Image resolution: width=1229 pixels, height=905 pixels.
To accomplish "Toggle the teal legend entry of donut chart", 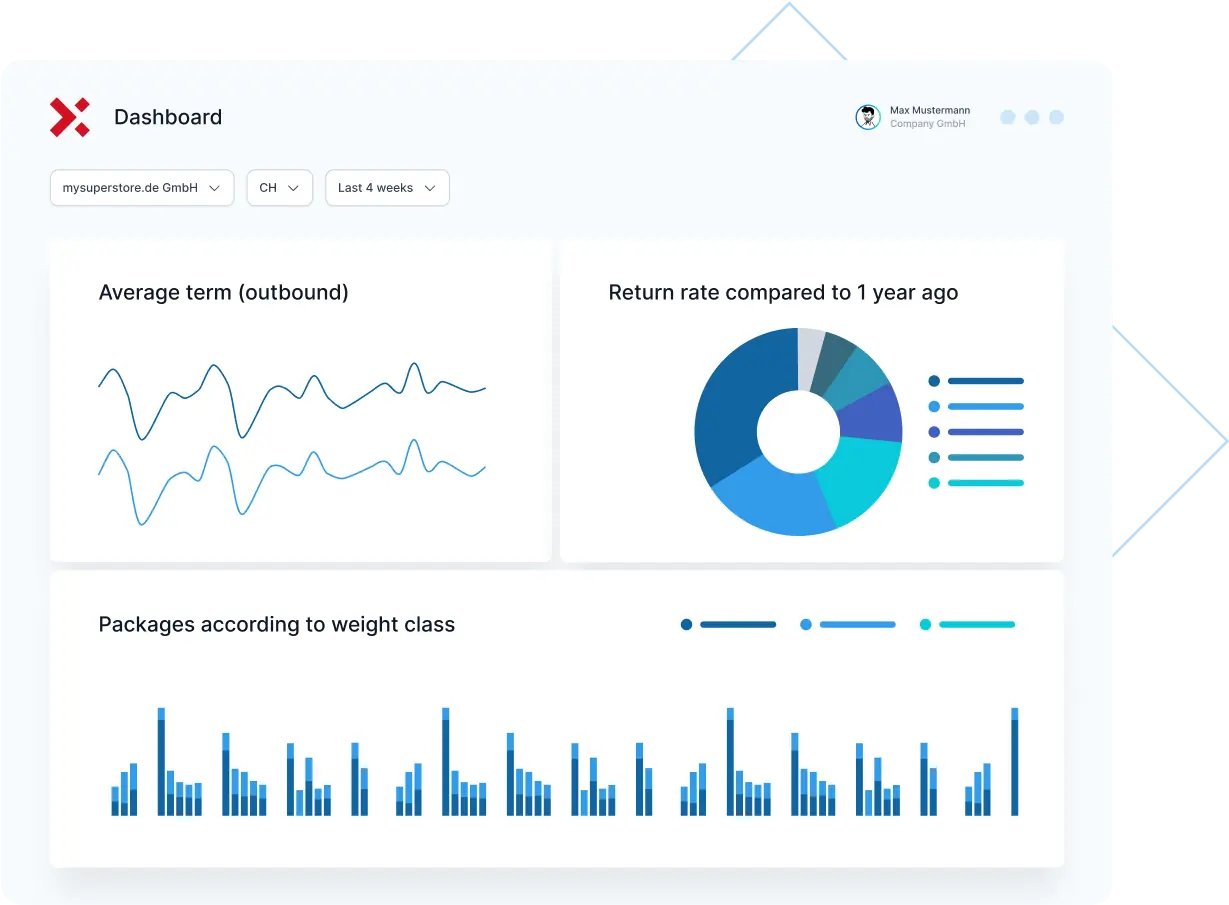I will pos(976,458).
